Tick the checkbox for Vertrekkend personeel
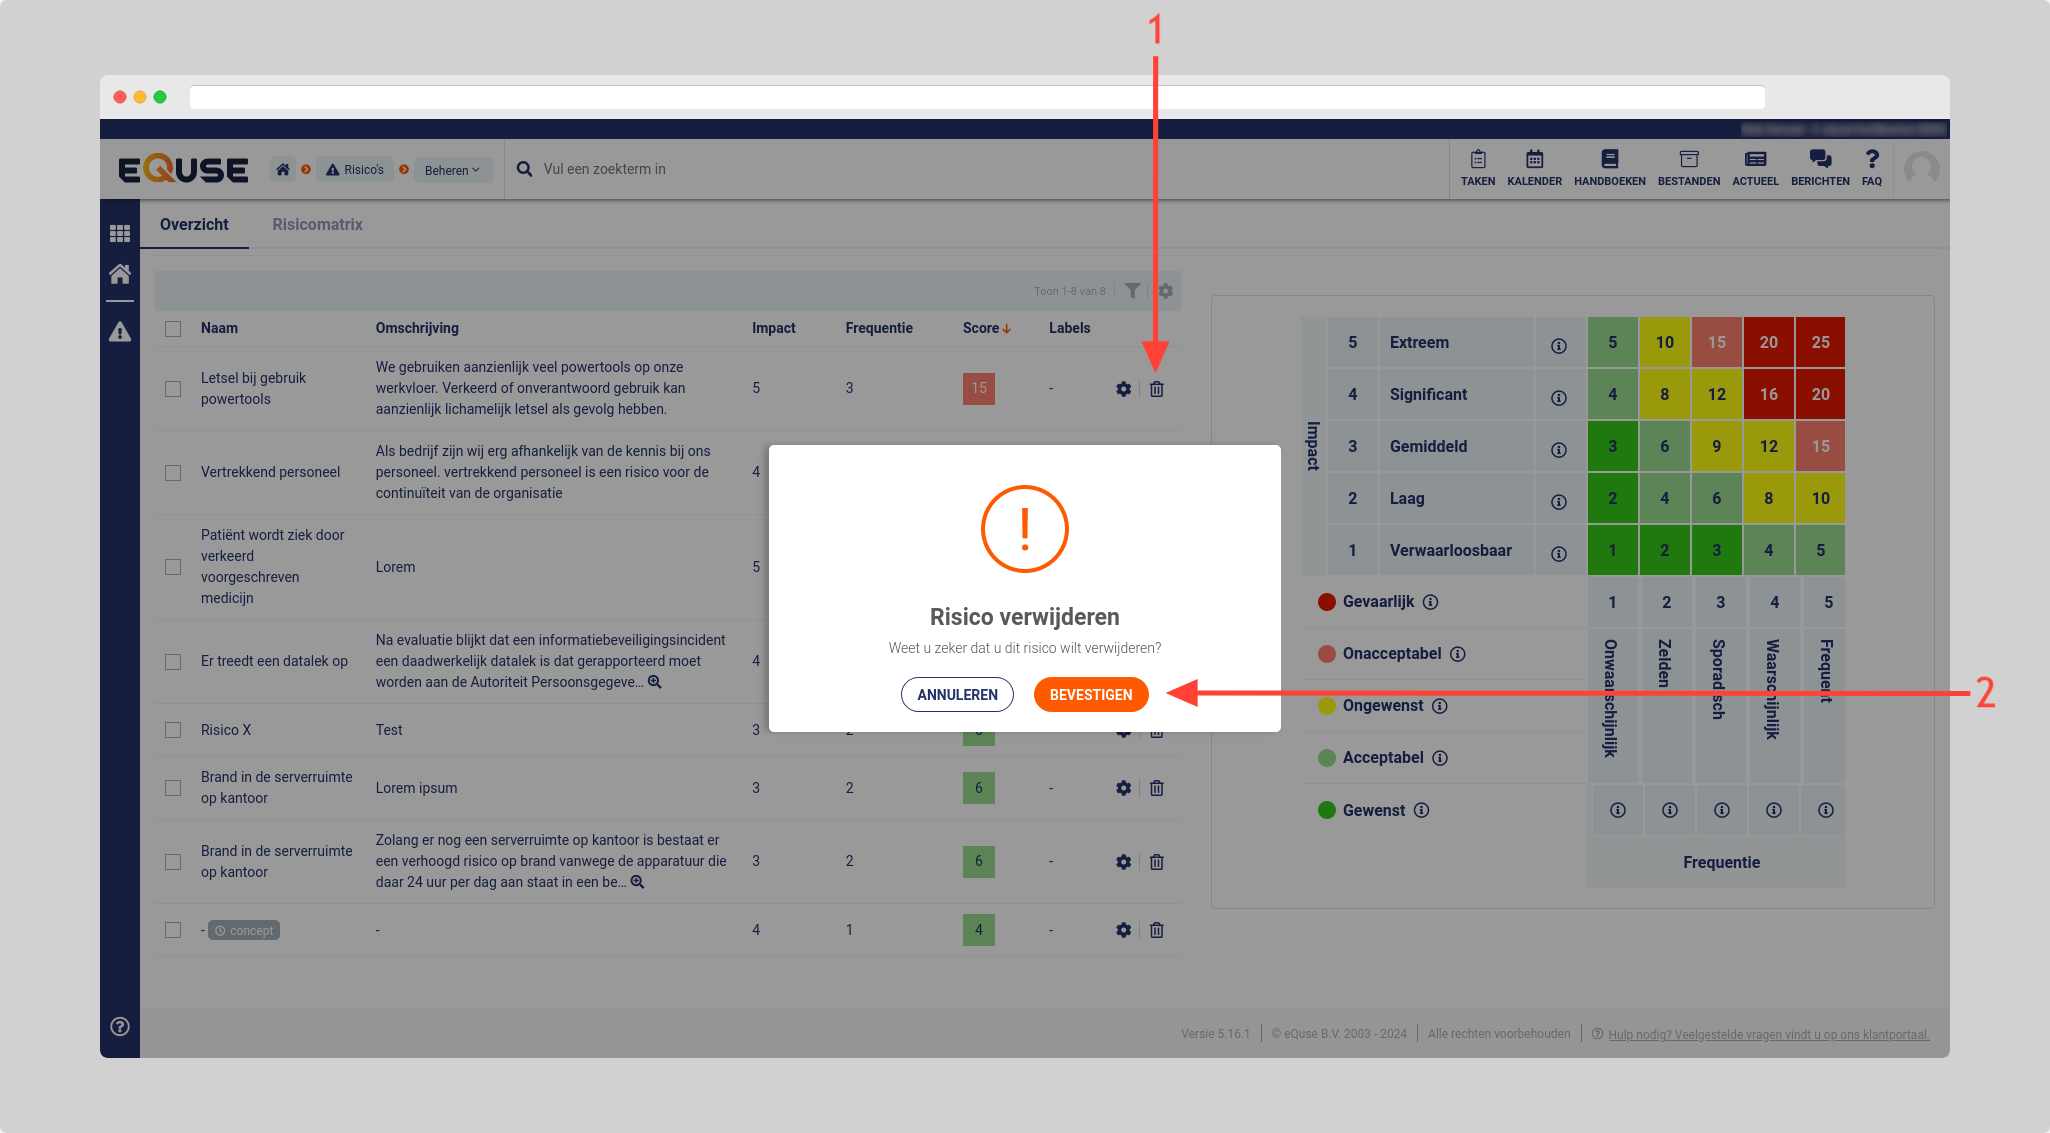Image resolution: width=2050 pixels, height=1133 pixels. (173, 472)
